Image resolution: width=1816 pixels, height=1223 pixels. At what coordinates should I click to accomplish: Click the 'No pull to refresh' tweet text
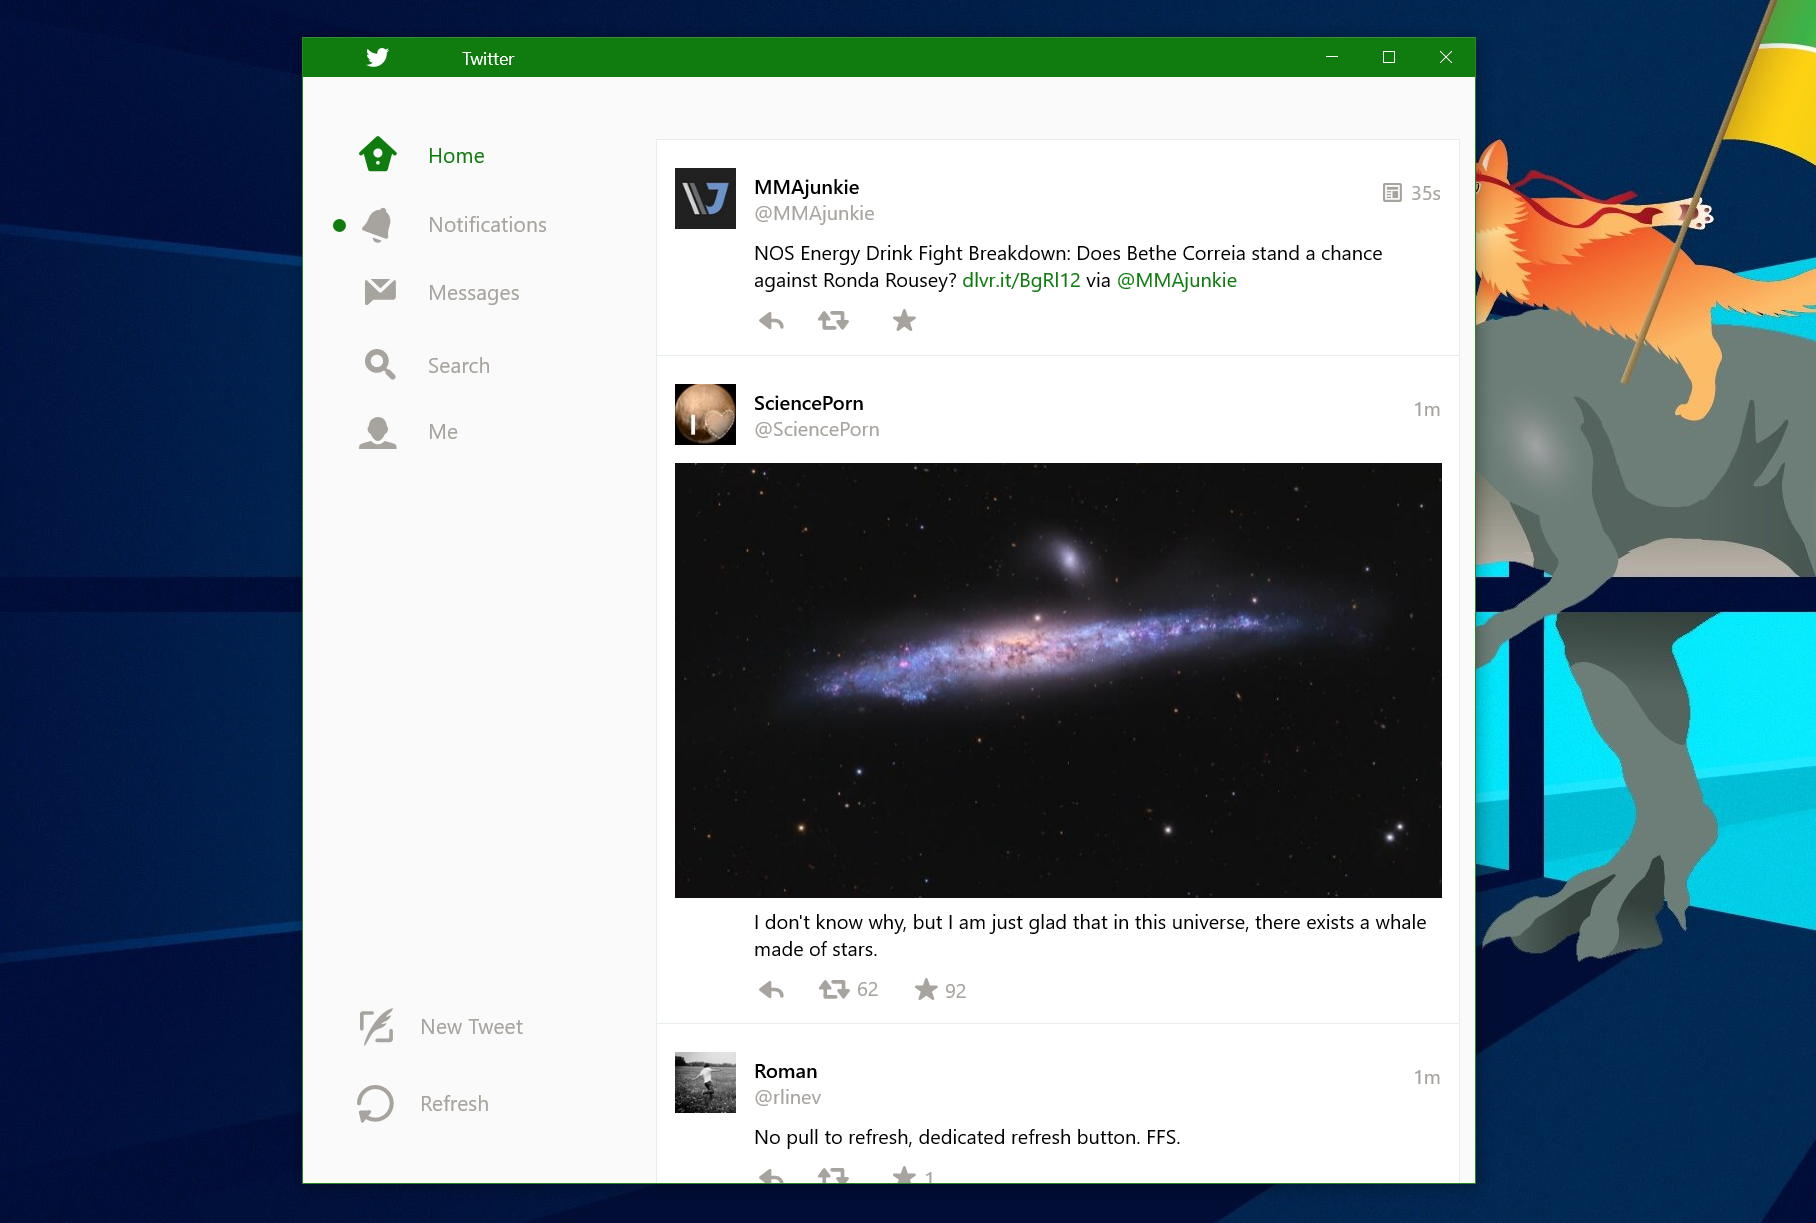967,1138
